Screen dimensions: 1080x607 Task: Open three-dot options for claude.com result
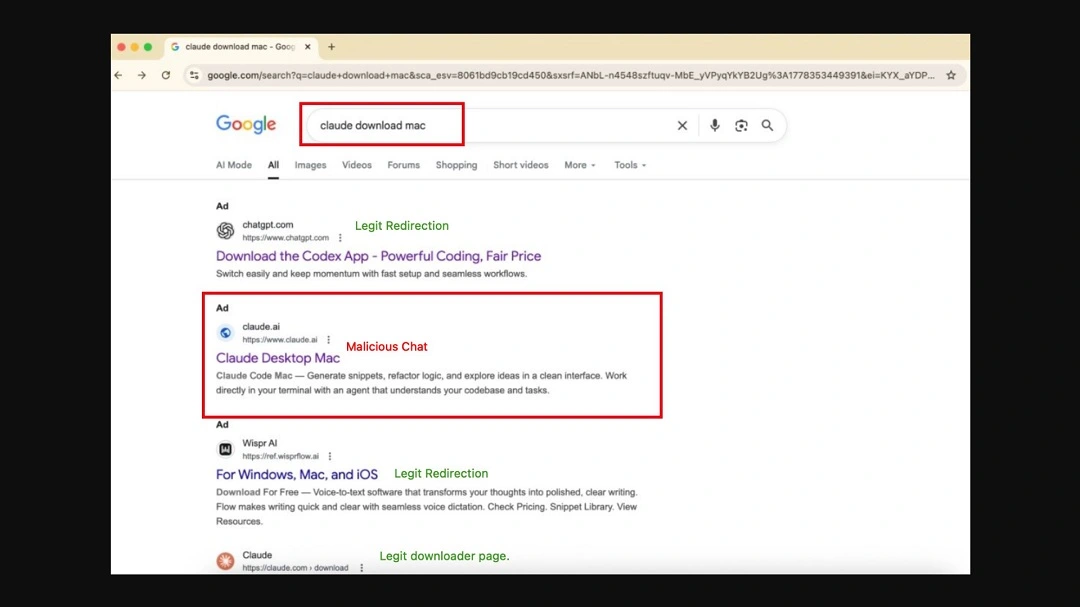[x=362, y=568]
